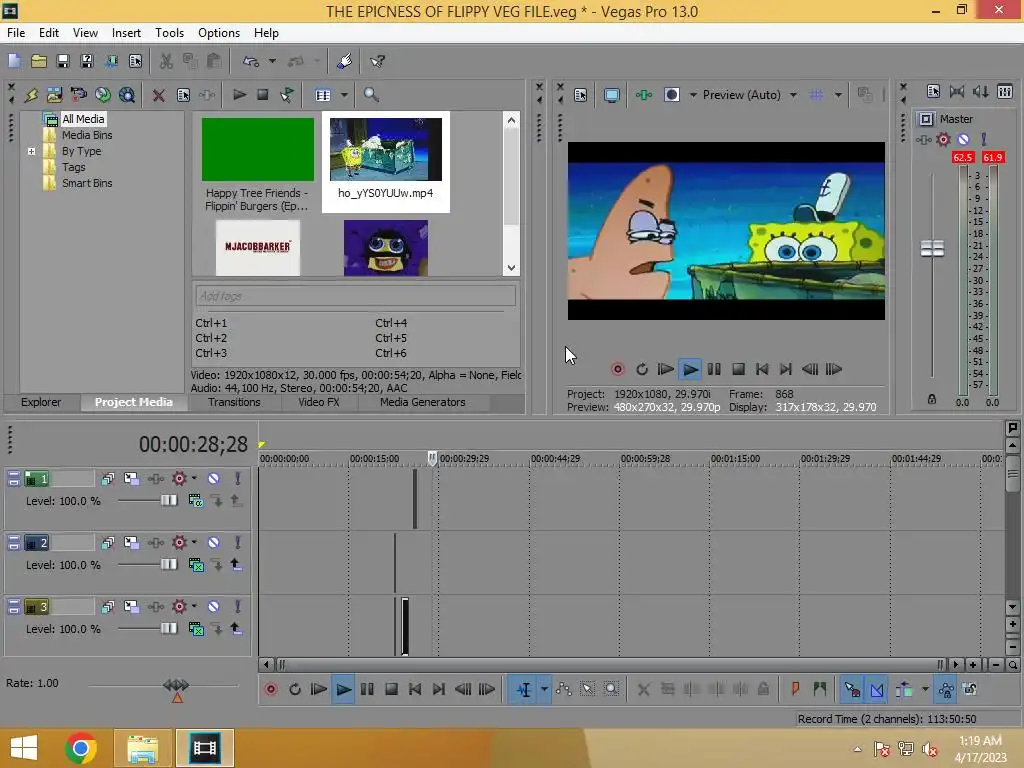Screen dimensions: 1024x768
Task: Open the Tools menu
Action: click(x=169, y=33)
